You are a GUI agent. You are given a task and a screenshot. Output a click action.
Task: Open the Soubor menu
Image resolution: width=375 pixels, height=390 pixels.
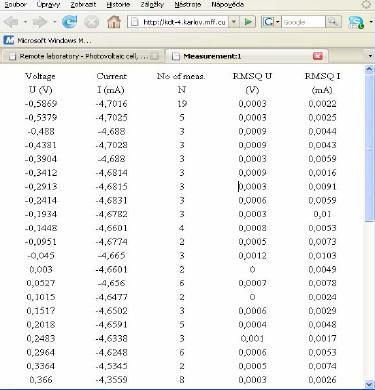(x=16, y=5)
